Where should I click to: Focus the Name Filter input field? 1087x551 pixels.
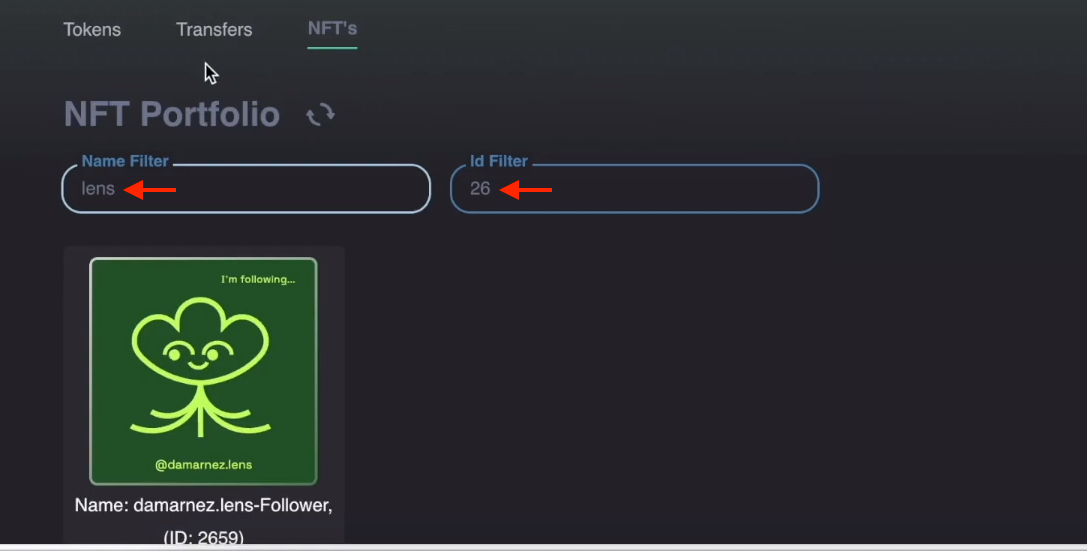pyautogui.click(x=246, y=189)
